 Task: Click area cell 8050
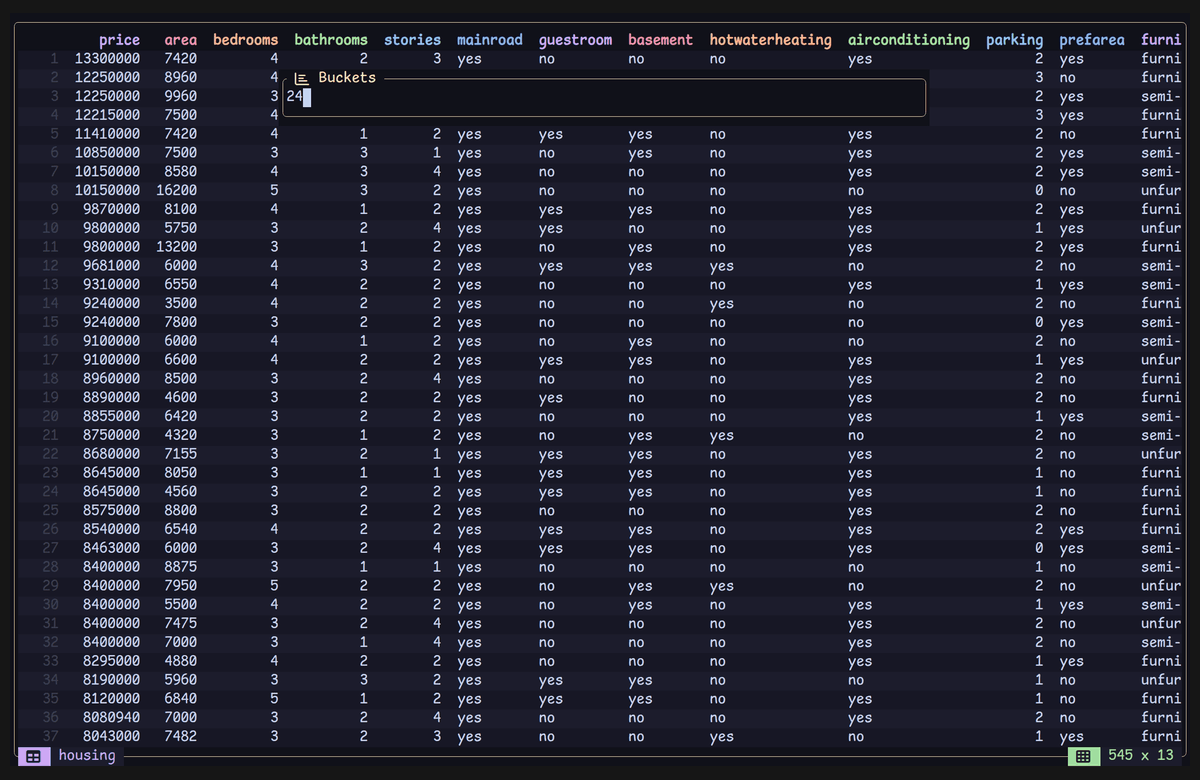[181, 473]
